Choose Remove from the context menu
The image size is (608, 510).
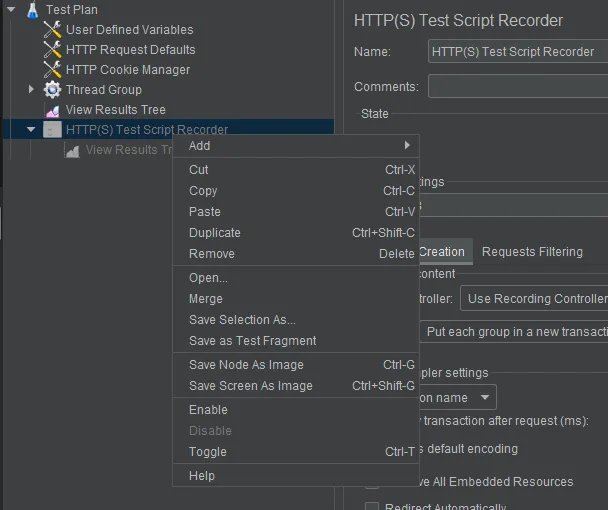296,254
